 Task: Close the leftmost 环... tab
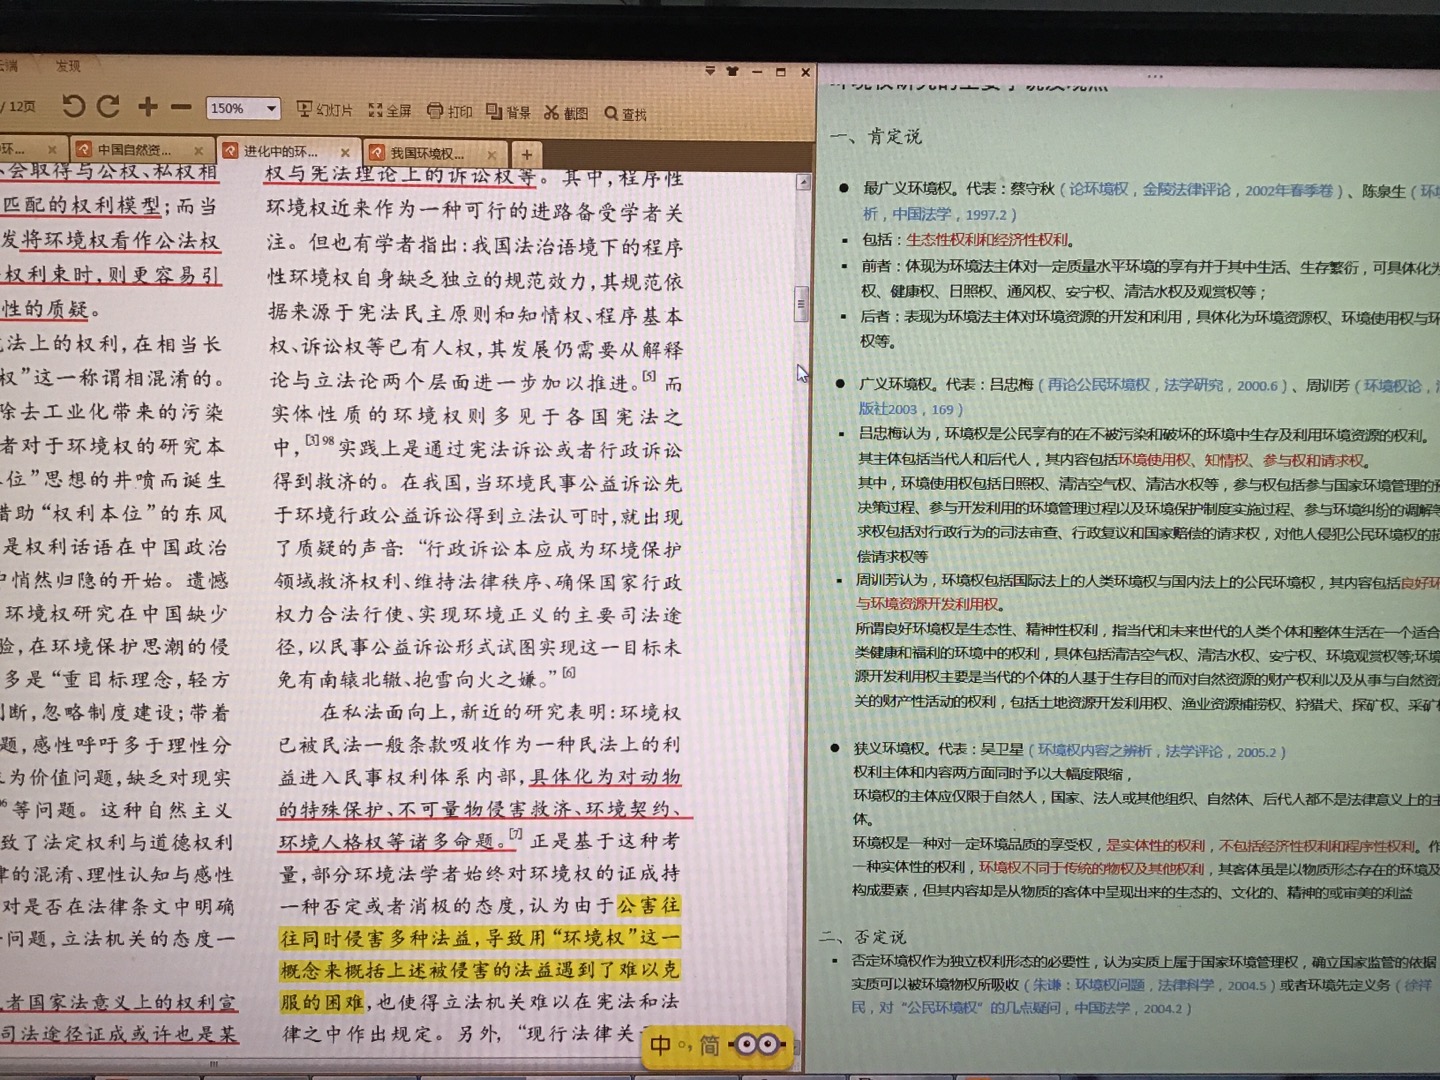(x=52, y=150)
